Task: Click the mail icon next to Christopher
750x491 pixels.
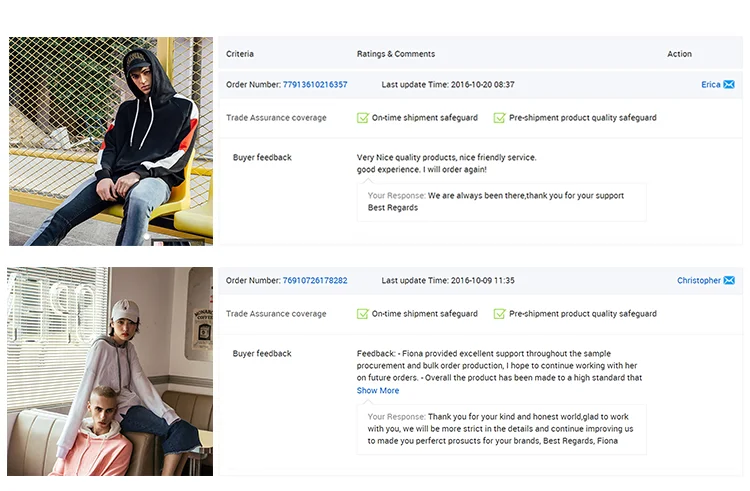Action: [x=729, y=281]
